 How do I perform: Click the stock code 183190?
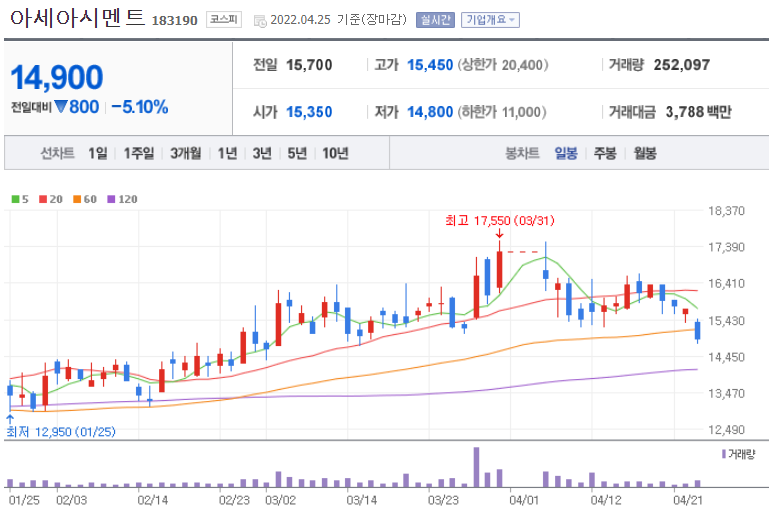(x=175, y=21)
